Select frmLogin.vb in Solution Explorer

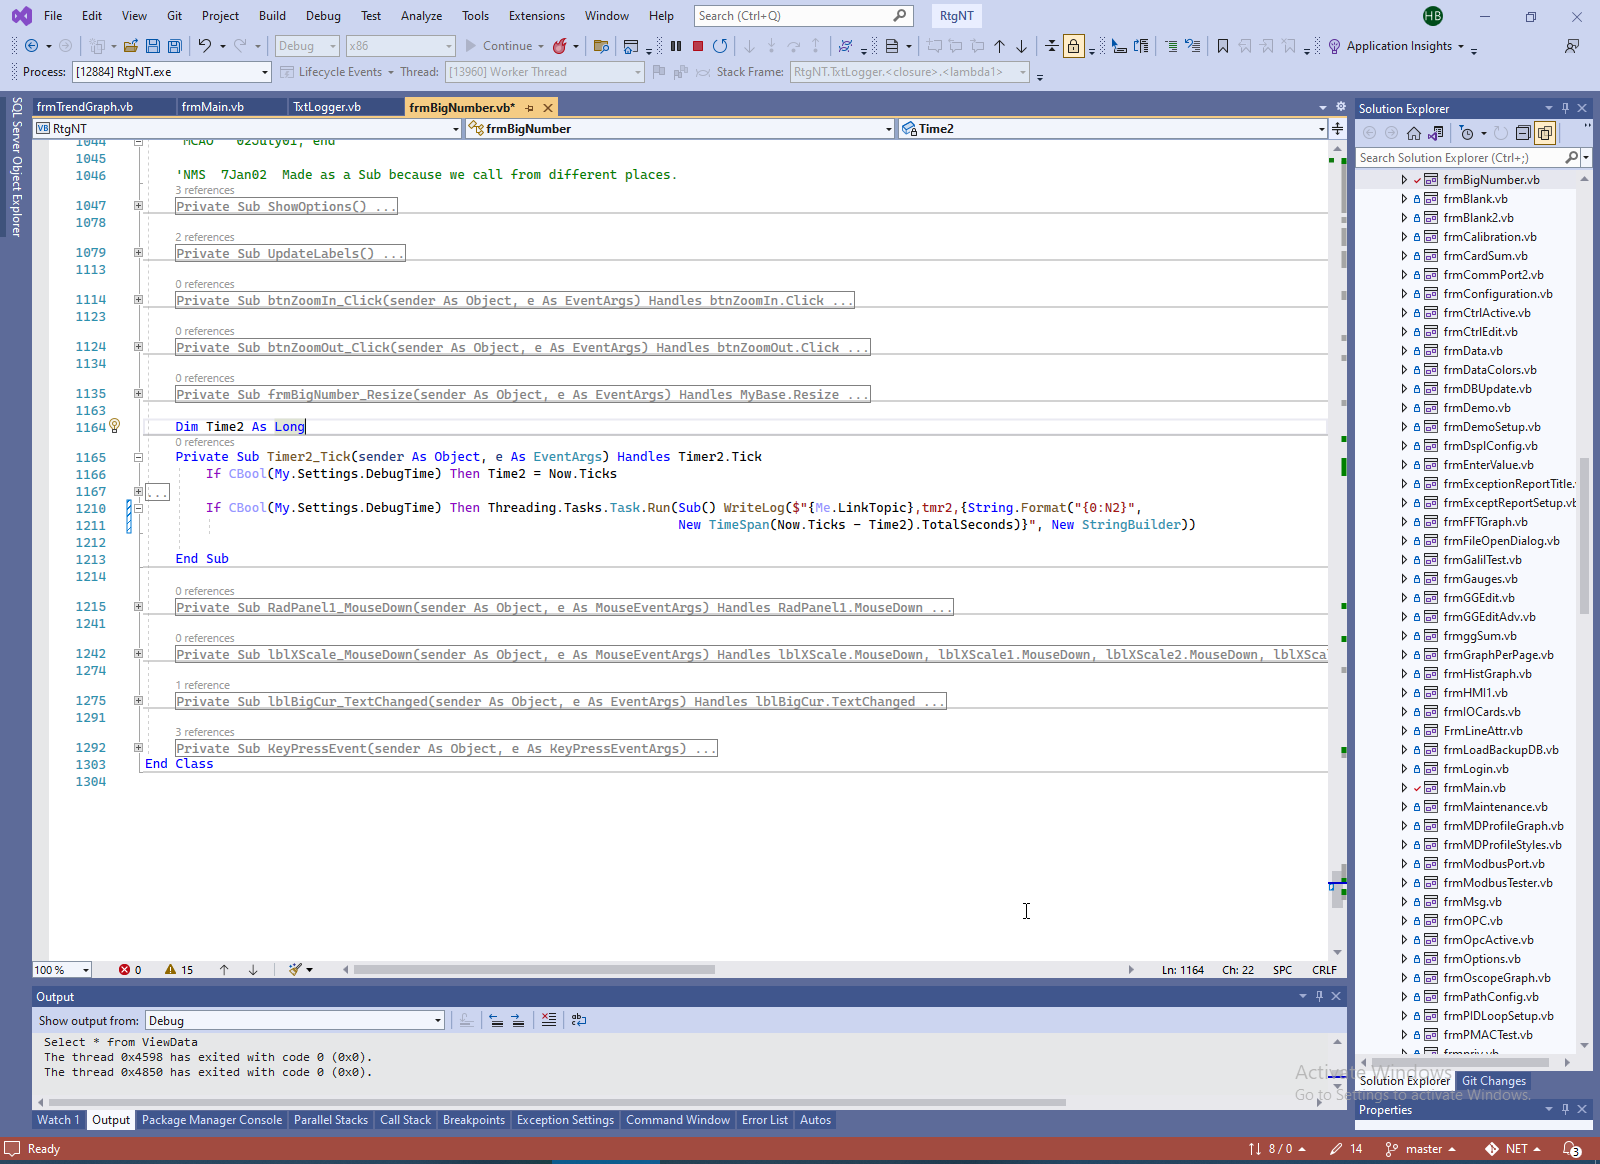tap(1476, 769)
